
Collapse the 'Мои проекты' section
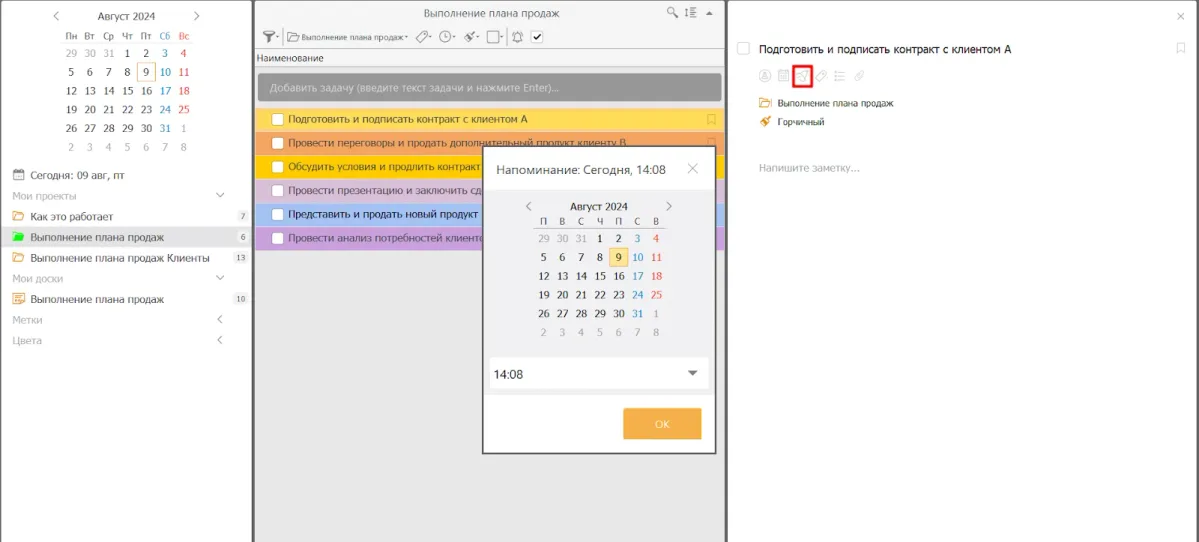click(221, 196)
